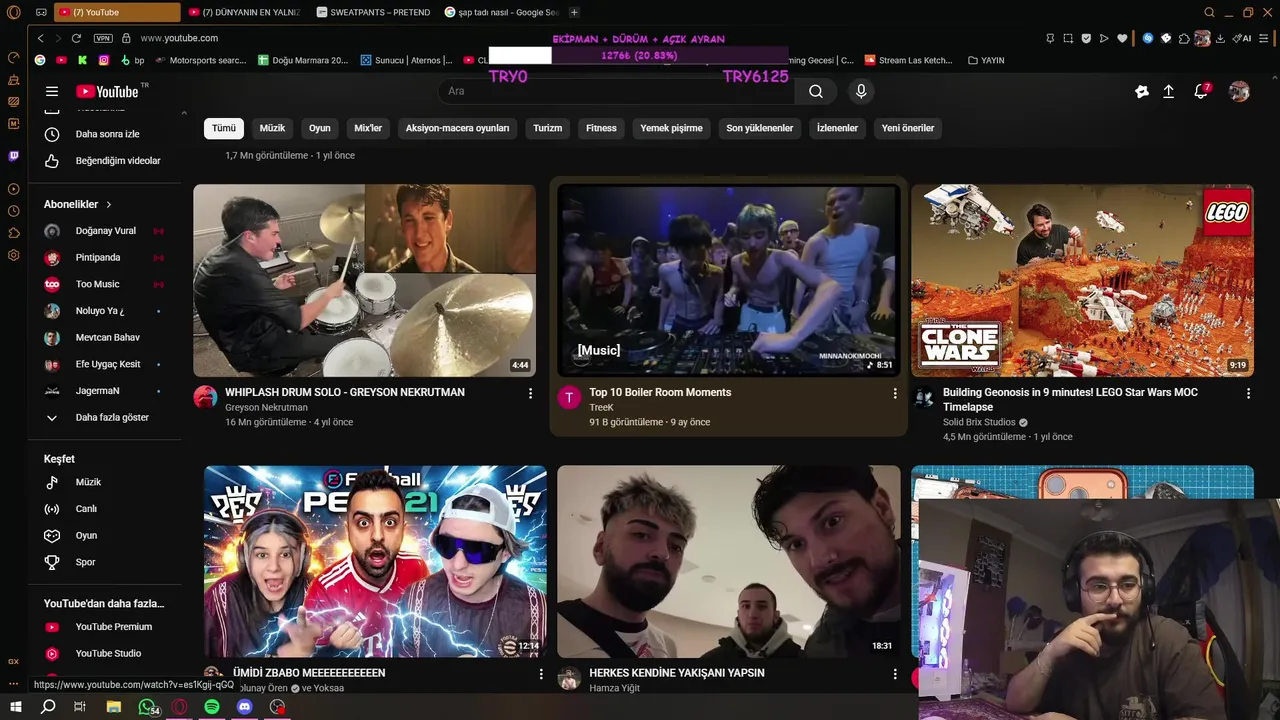Open Opera easy setup sliders icon
The height and width of the screenshot is (720, 1280).
coord(1264,38)
